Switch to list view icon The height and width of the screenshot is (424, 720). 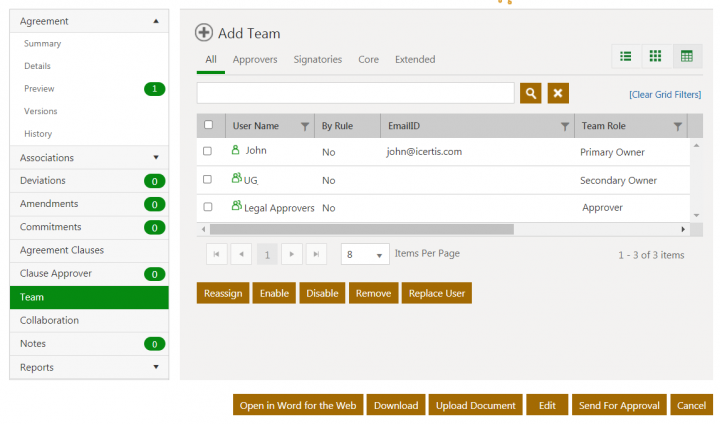(x=626, y=57)
